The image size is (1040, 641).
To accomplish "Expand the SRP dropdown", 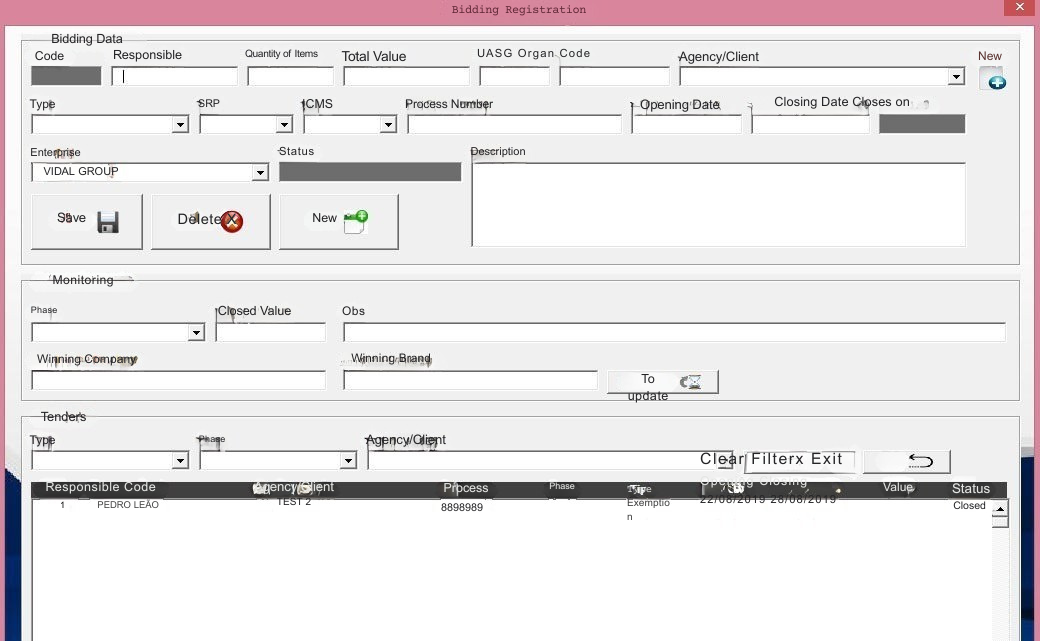I will tap(284, 125).
